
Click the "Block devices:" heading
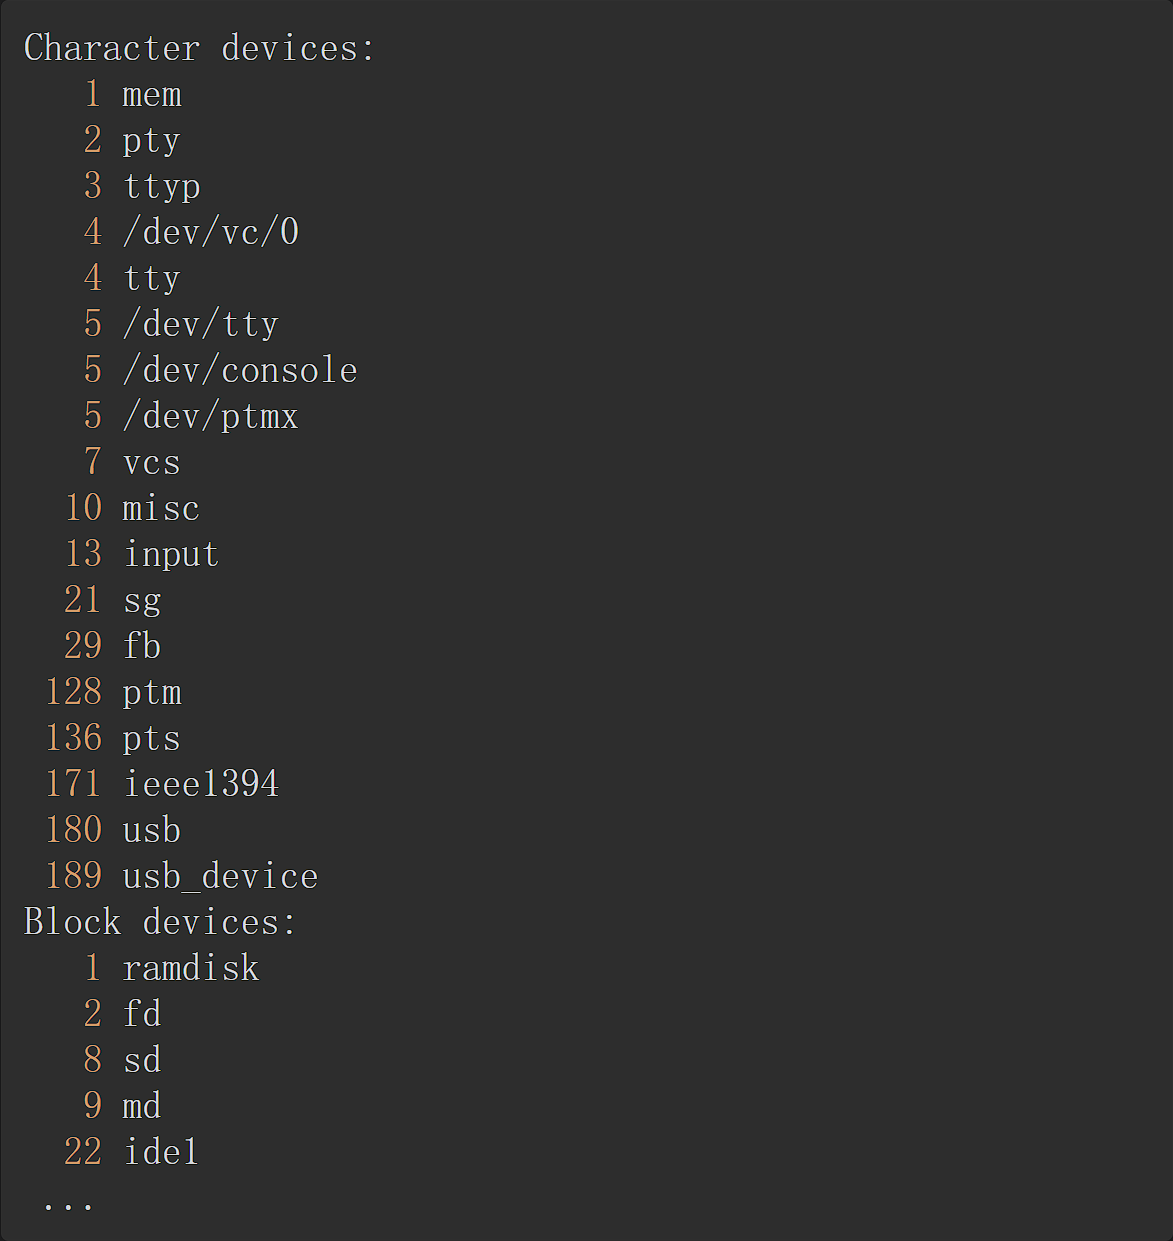coord(160,922)
